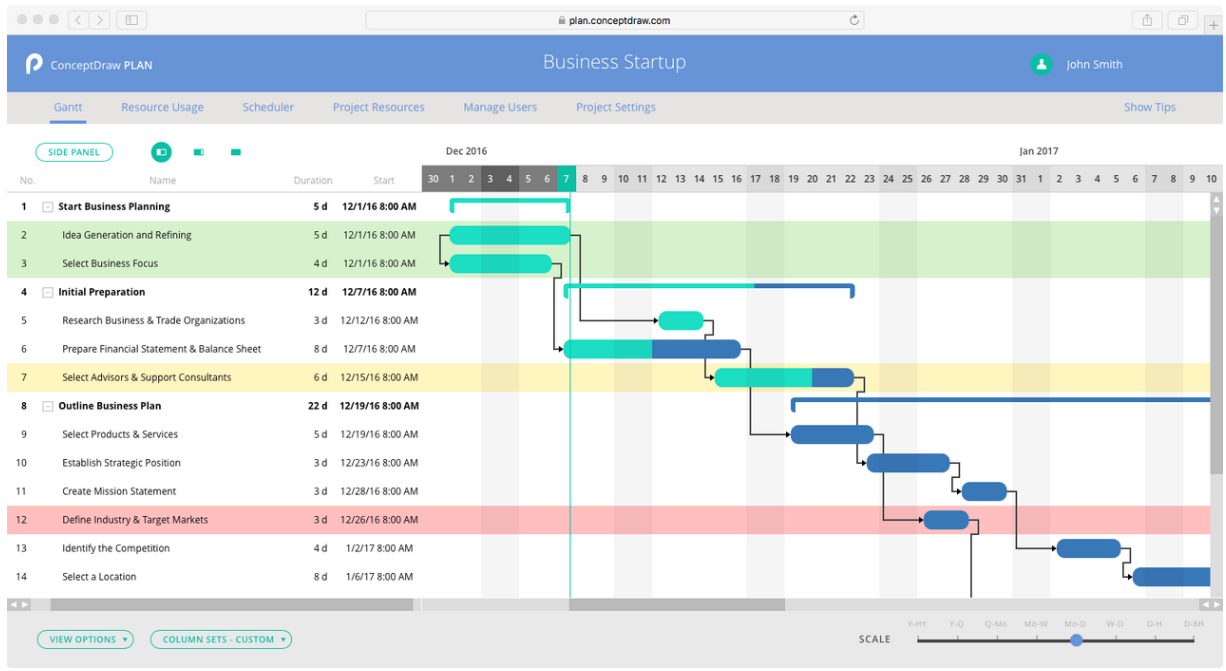Image resolution: width=1226 pixels, height=671 pixels.
Task: Click the vertical scrollbar up arrow
Action: 1216,199
